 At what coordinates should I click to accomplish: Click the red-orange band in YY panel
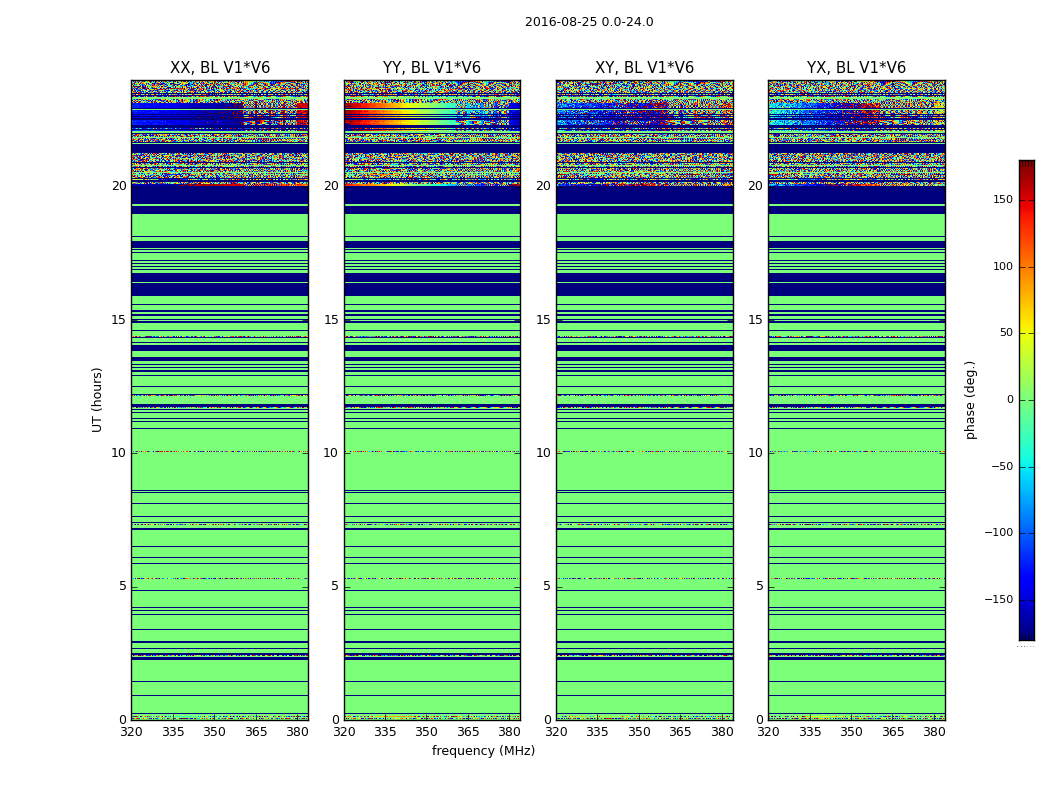(x=400, y=122)
